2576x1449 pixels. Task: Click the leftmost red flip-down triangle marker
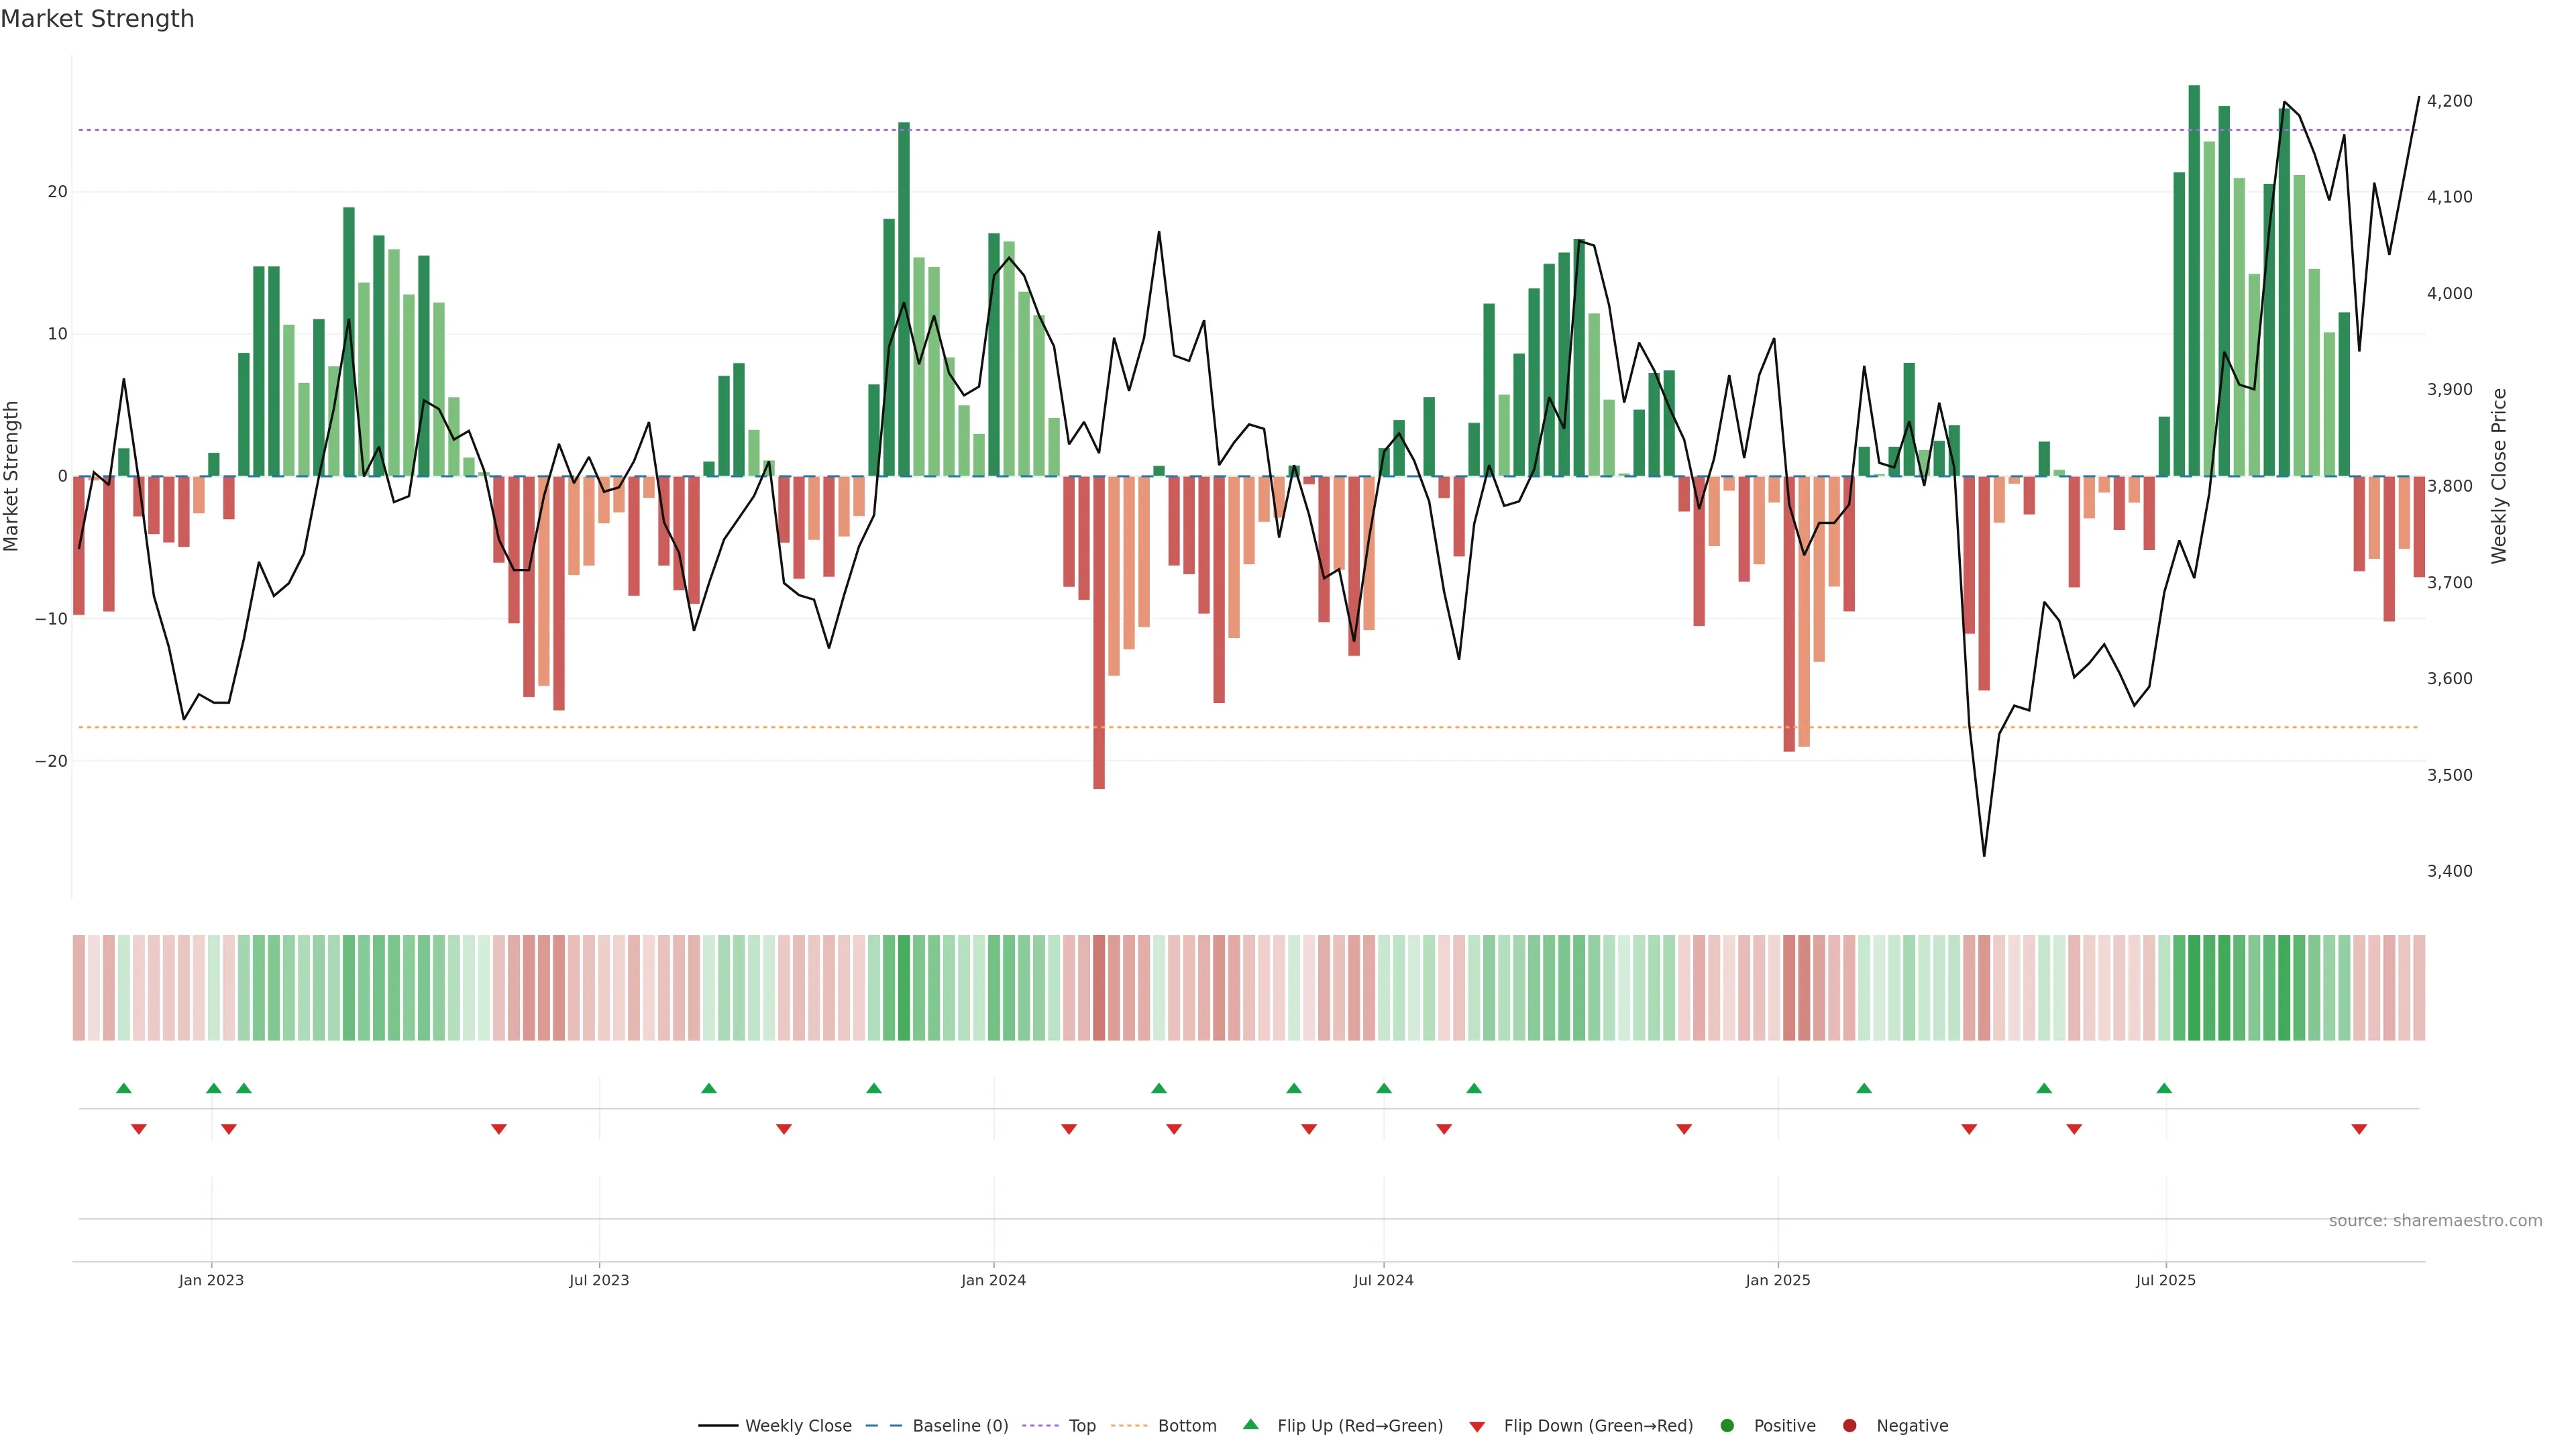tap(139, 1129)
